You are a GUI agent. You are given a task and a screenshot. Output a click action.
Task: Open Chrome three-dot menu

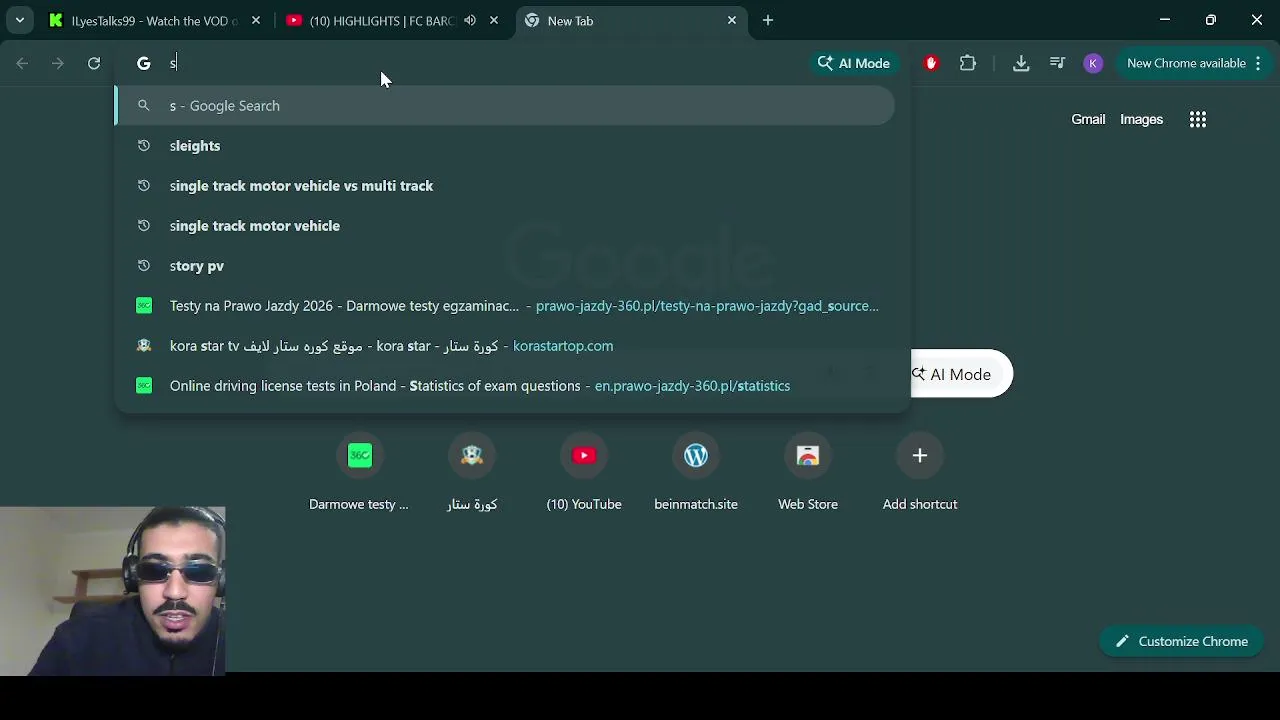(1258, 63)
